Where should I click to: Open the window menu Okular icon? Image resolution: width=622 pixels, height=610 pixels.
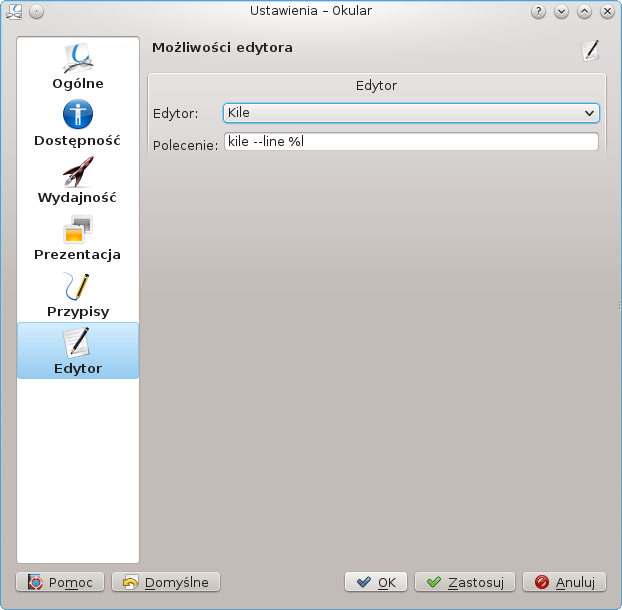[13, 12]
